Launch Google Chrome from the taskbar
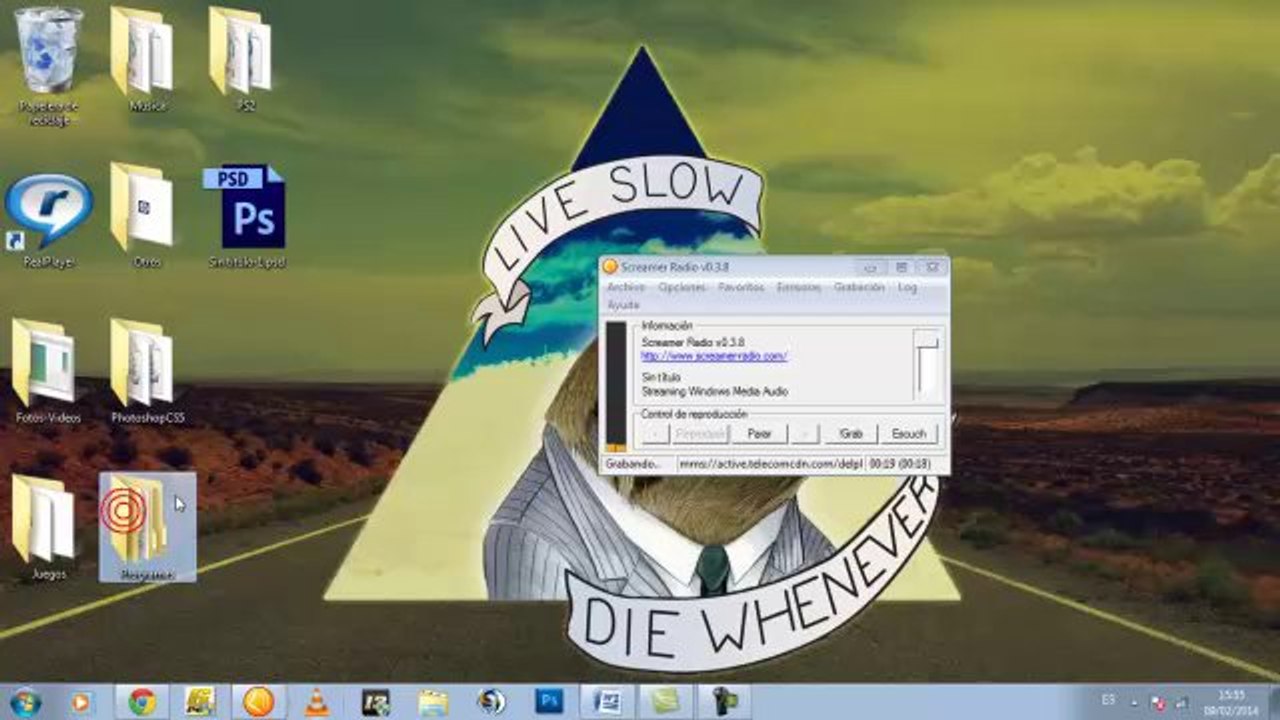The width and height of the screenshot is (1280, 720). [x=142, y=702]
